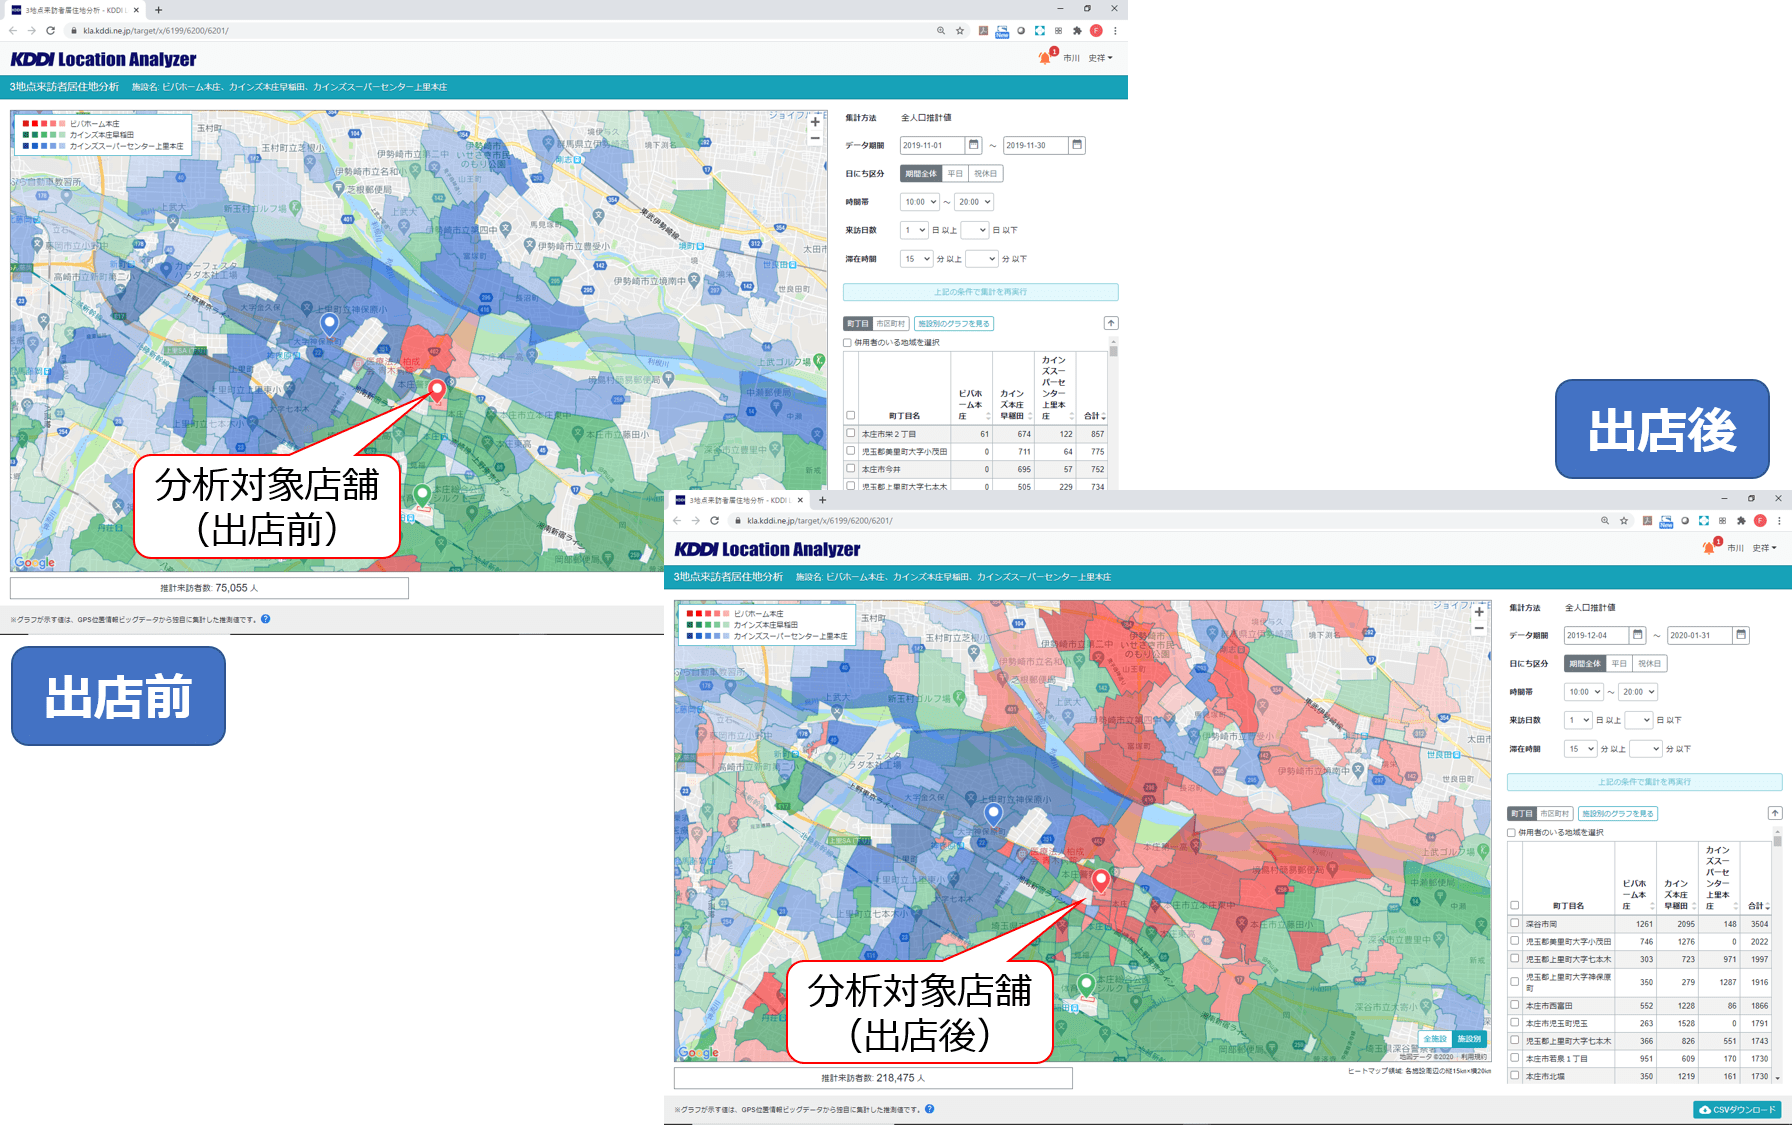The image size is (1792, 1125).
Task: Click scroll-to-top arrow in lower window
Action: click(x=1775, y=813)
